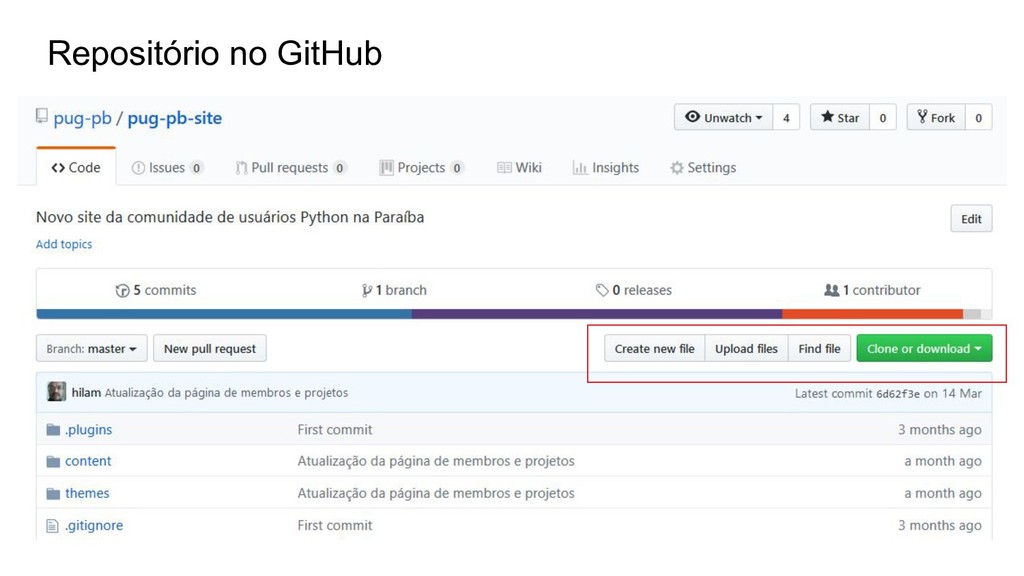Click the hilam avatar thumbnail
The width and height of the screenshot is (1024, 576).
click(x=56, y=392)
